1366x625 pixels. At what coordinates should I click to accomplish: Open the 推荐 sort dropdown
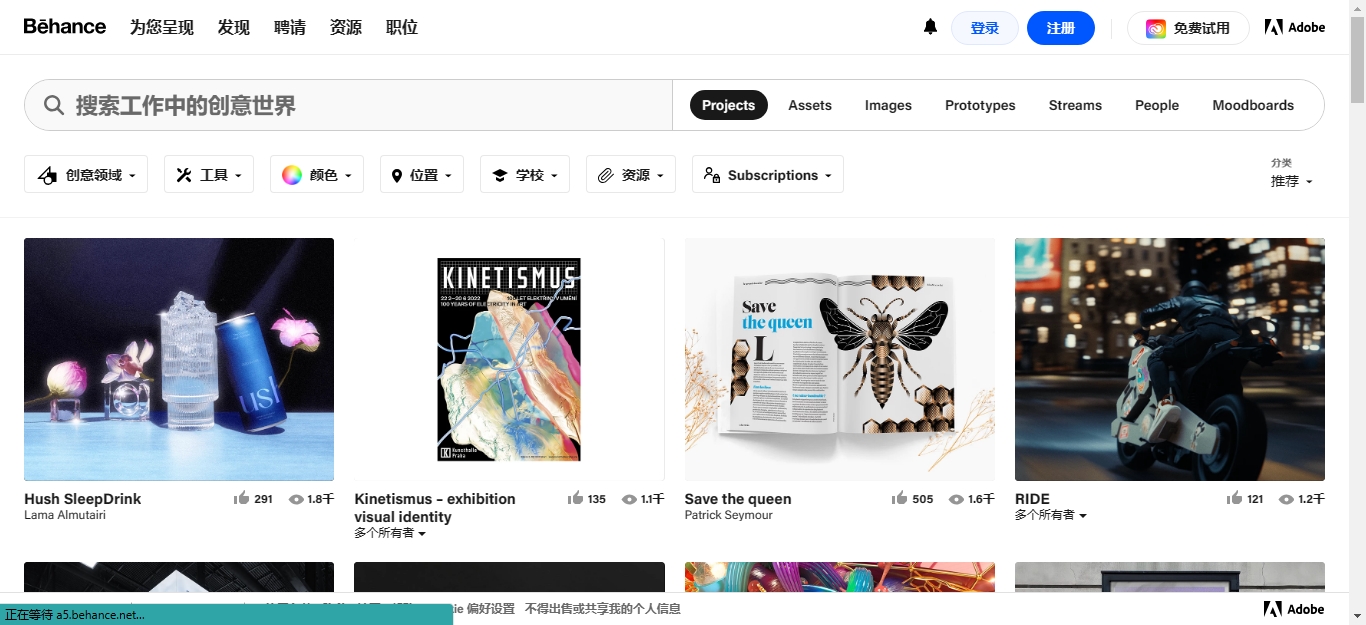[1291, 182]
